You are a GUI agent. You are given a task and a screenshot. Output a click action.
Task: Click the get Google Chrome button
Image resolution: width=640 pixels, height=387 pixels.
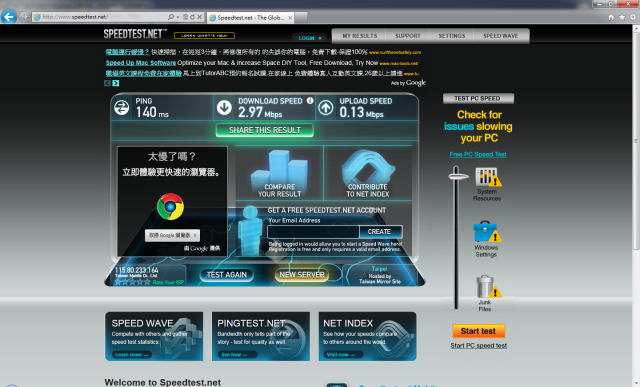click(x=173, y=235)
